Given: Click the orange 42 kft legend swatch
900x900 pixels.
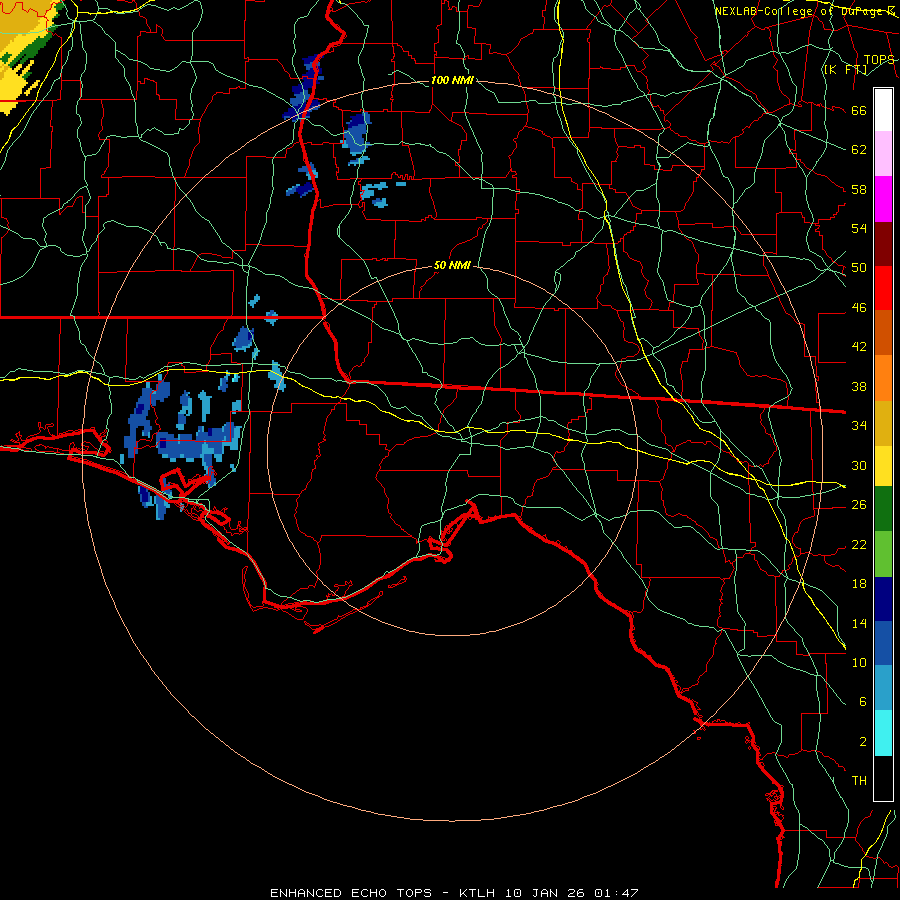Looking at the screenshot, I should tap(883, 378).
